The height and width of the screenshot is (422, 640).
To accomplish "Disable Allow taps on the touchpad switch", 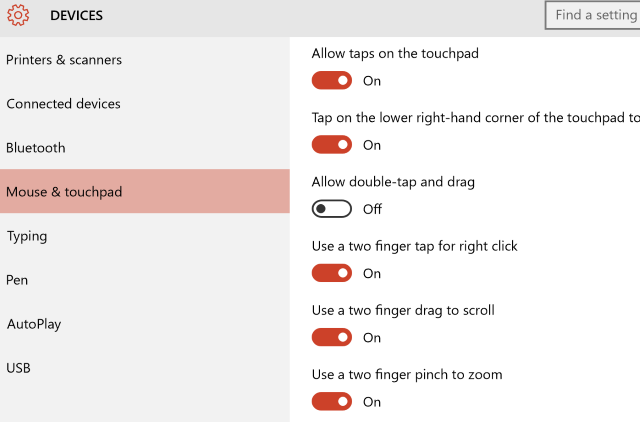I will tap(332, 81).
